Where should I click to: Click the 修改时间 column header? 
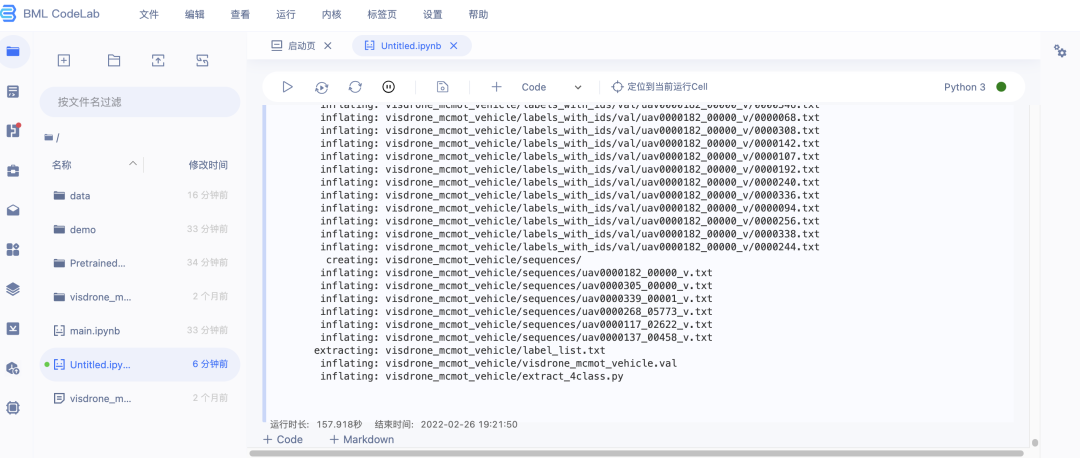209,165
